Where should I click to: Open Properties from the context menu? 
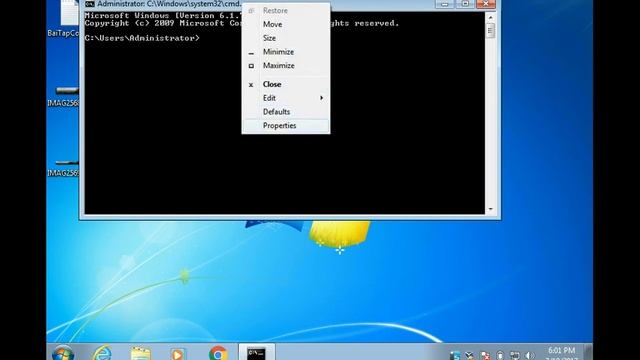click(x=286, y=126)
